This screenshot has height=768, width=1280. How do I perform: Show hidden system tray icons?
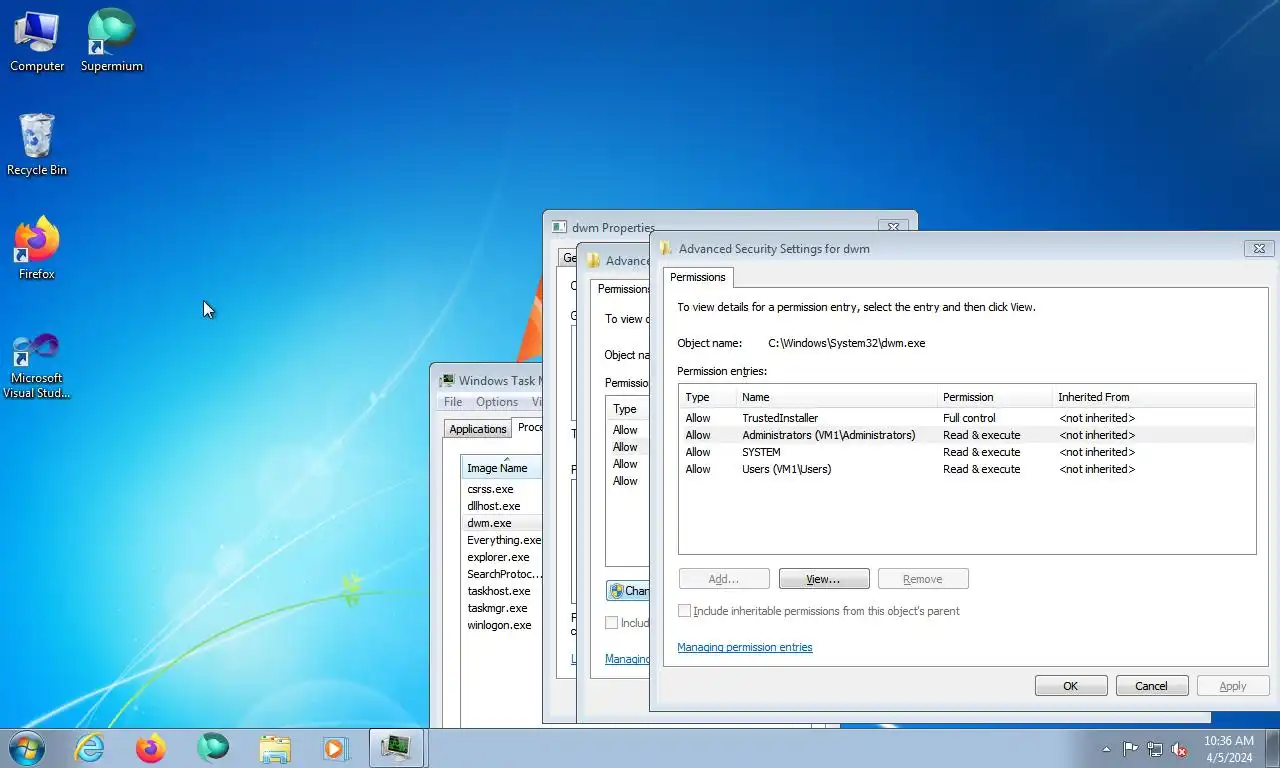click(x=1106, y=749)
